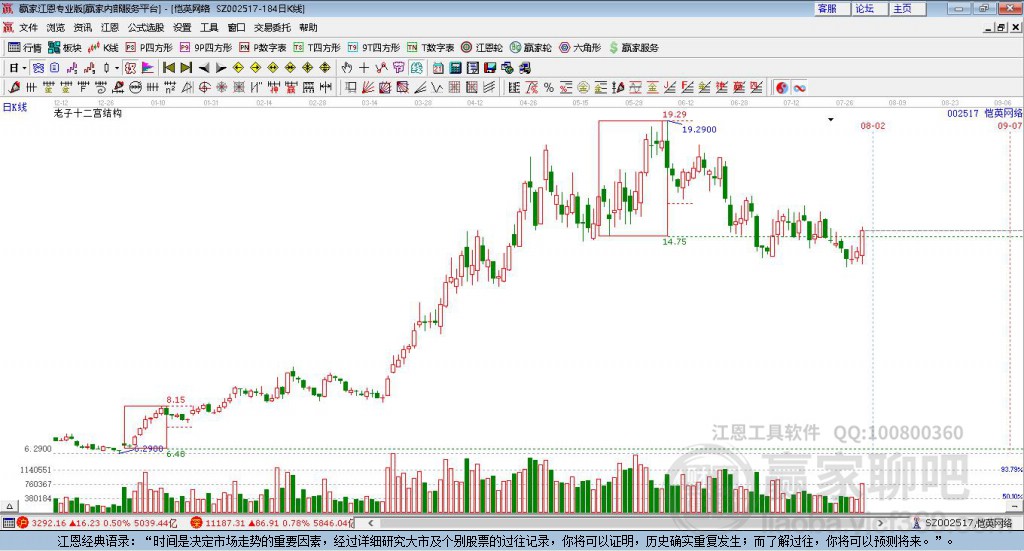Screen dimensions: 1024x551
Task: Open 赢家服务 with dollar icon
Action: pos(633,48)
